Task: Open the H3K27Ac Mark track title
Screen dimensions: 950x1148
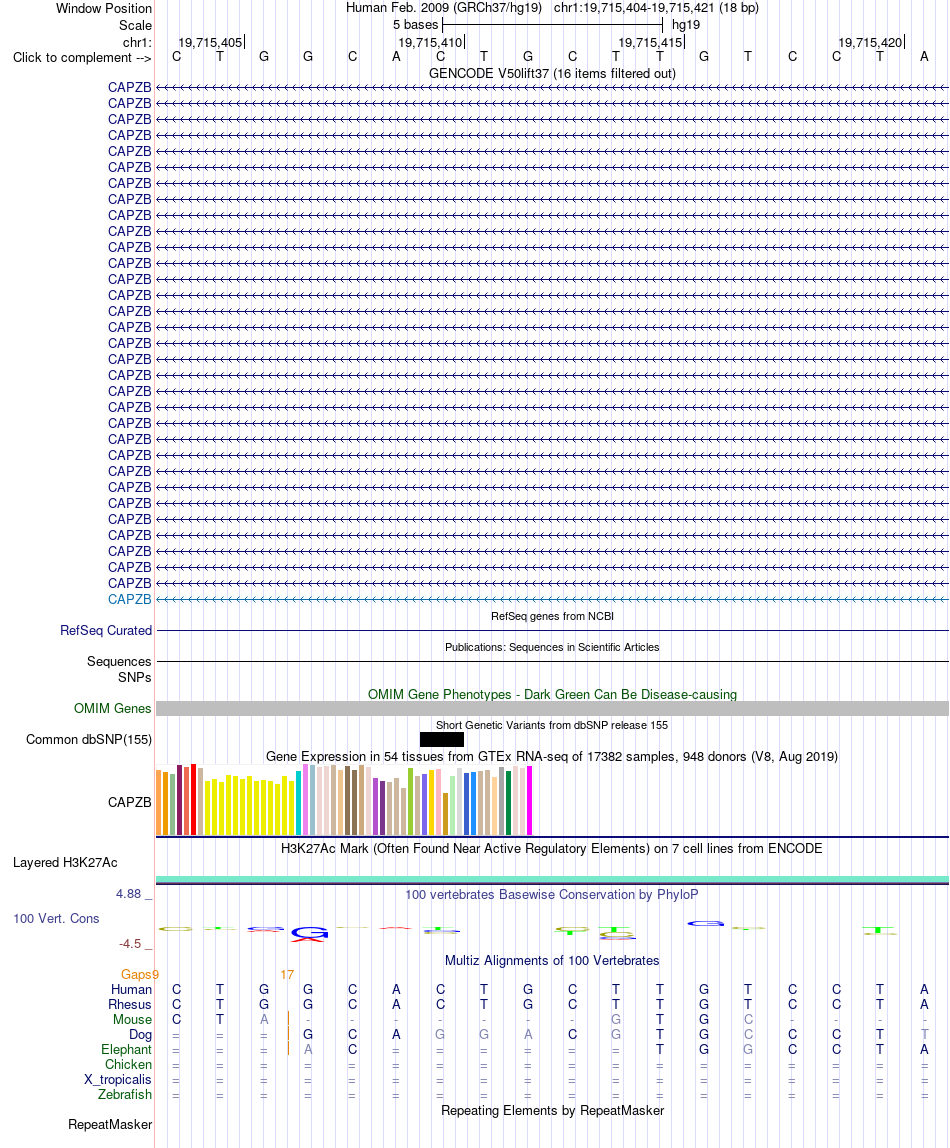Action: click(x=552, y=849)
